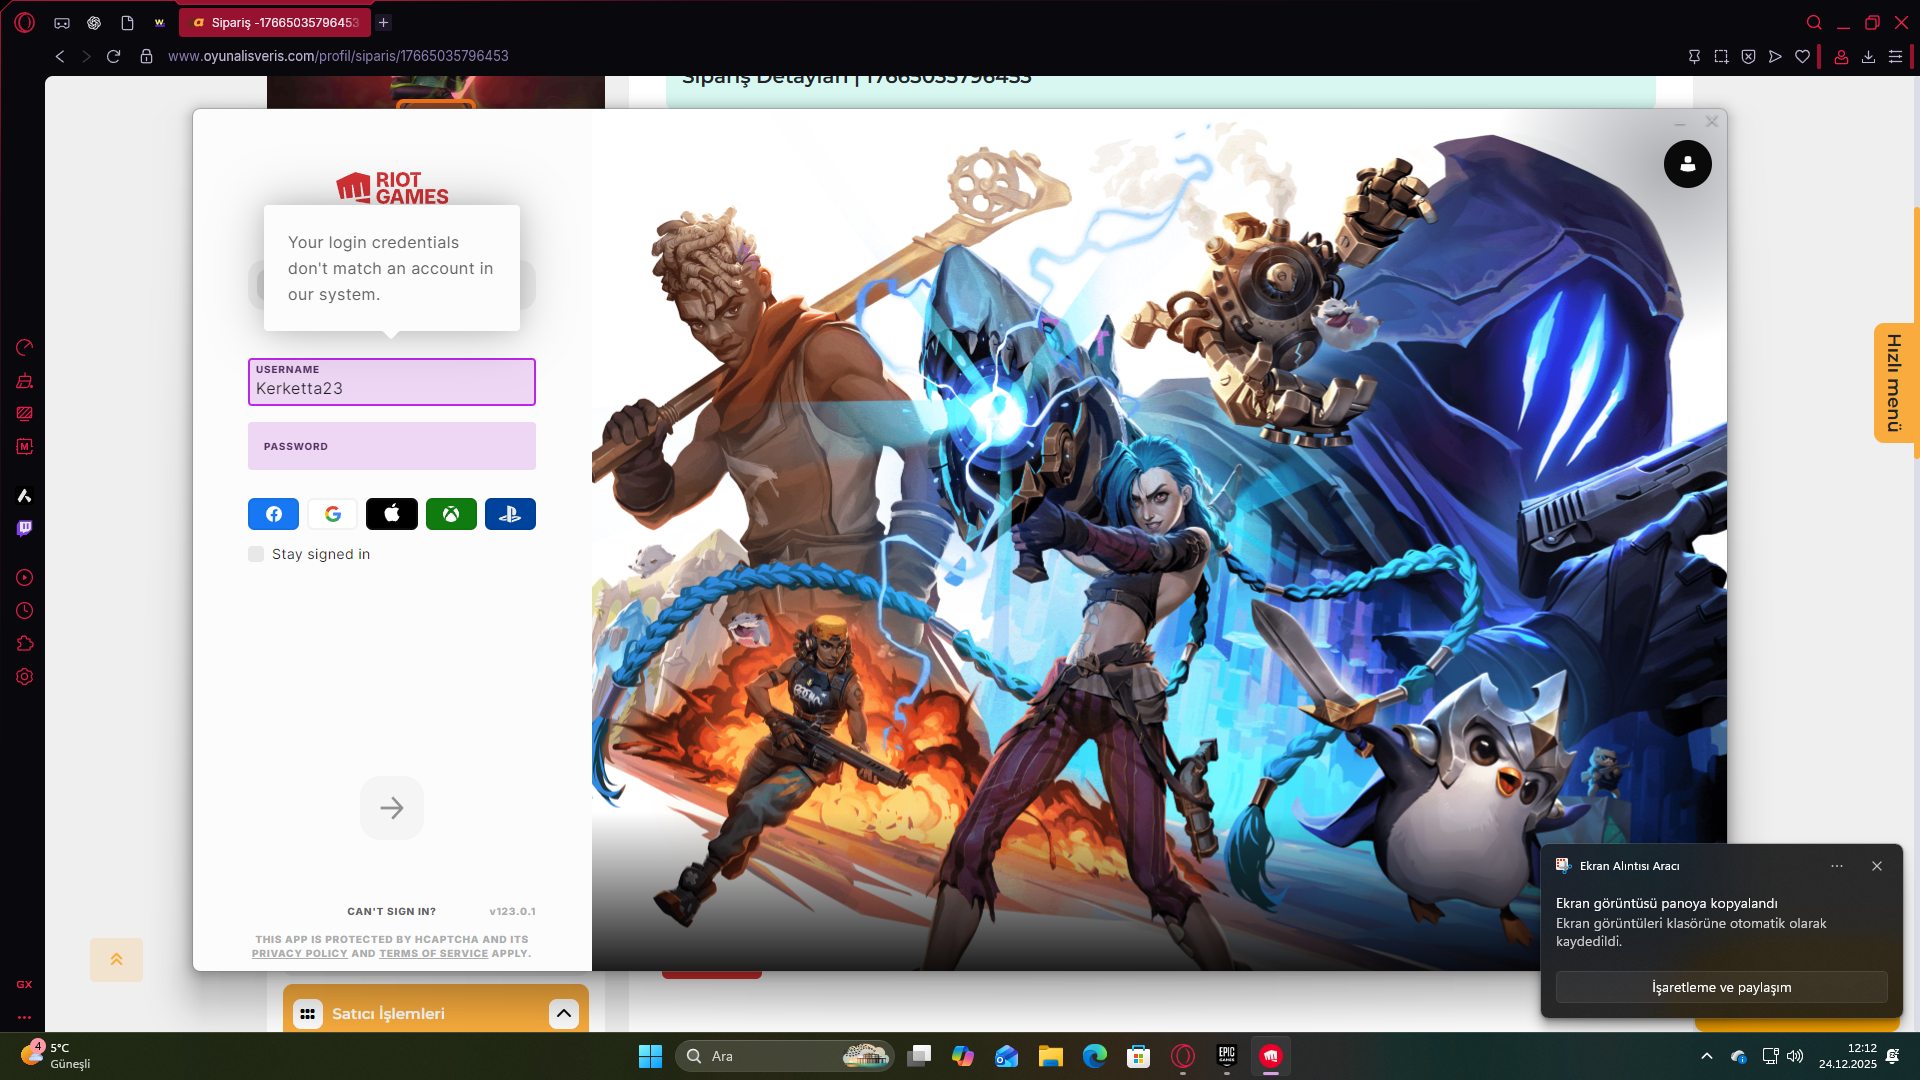
Task: Click the Username input field
Action: click(x=392, y=382)
